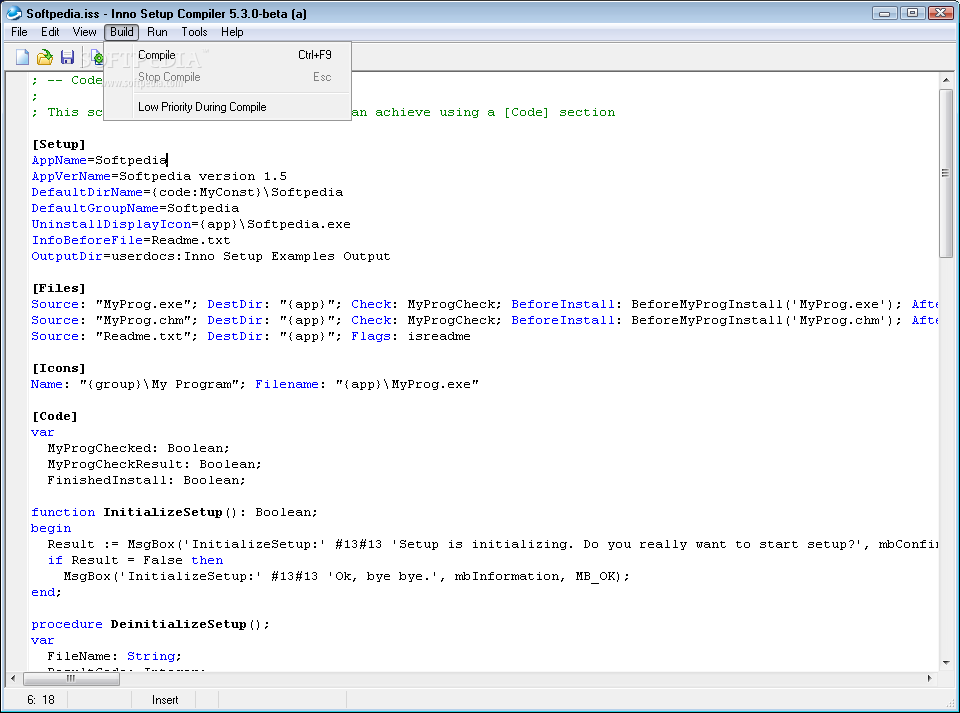This screenshot has width=960, height=713.
Task: Toggle Low Priority During Compile option
Action: (227, 107)
